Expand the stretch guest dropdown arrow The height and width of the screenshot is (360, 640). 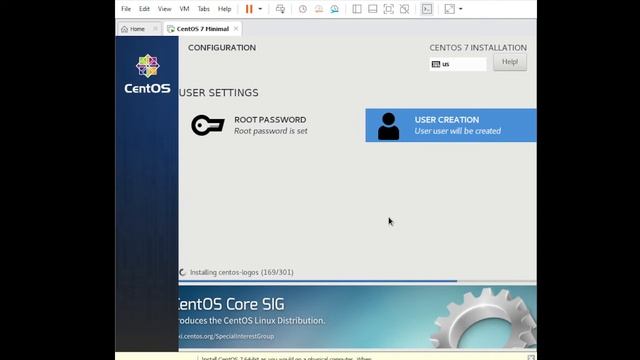coord(461,9)
